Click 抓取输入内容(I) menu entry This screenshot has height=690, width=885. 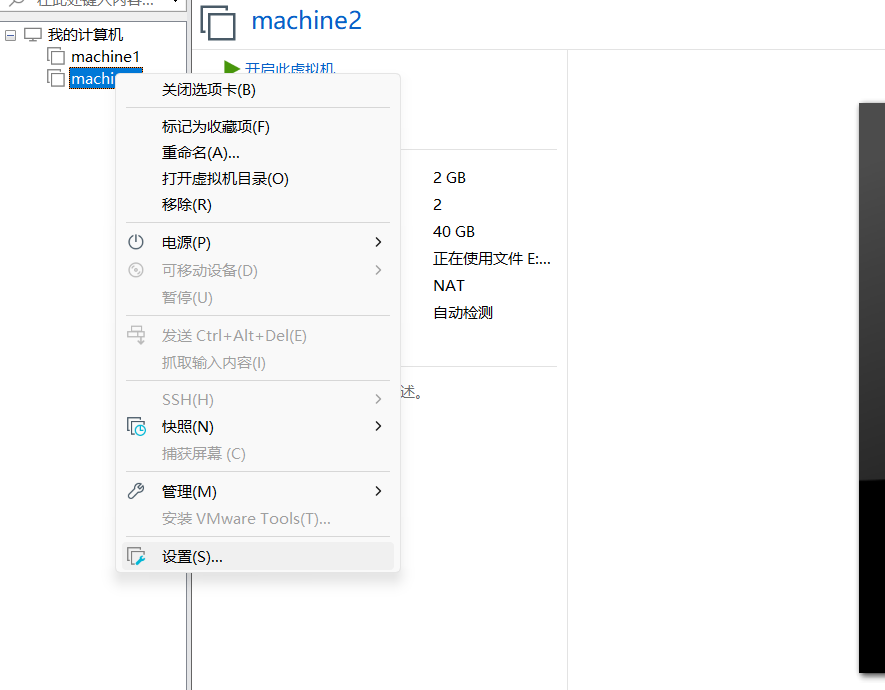click(x=257, y=362)
